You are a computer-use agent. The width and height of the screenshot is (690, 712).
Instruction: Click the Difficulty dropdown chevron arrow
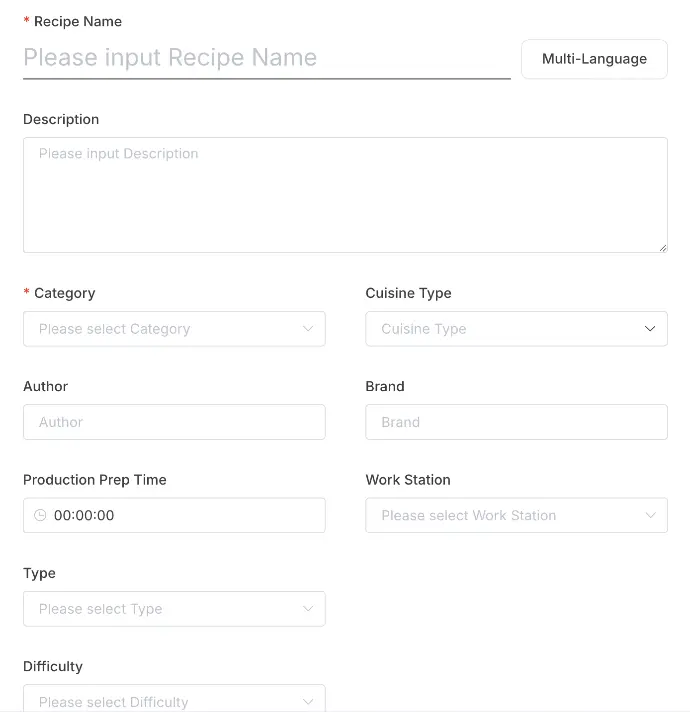click(308, 701)
